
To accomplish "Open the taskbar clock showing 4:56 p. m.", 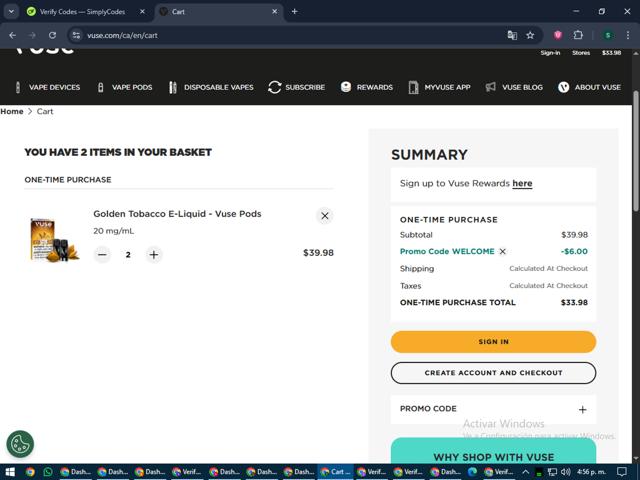I will tap(591, 472).
